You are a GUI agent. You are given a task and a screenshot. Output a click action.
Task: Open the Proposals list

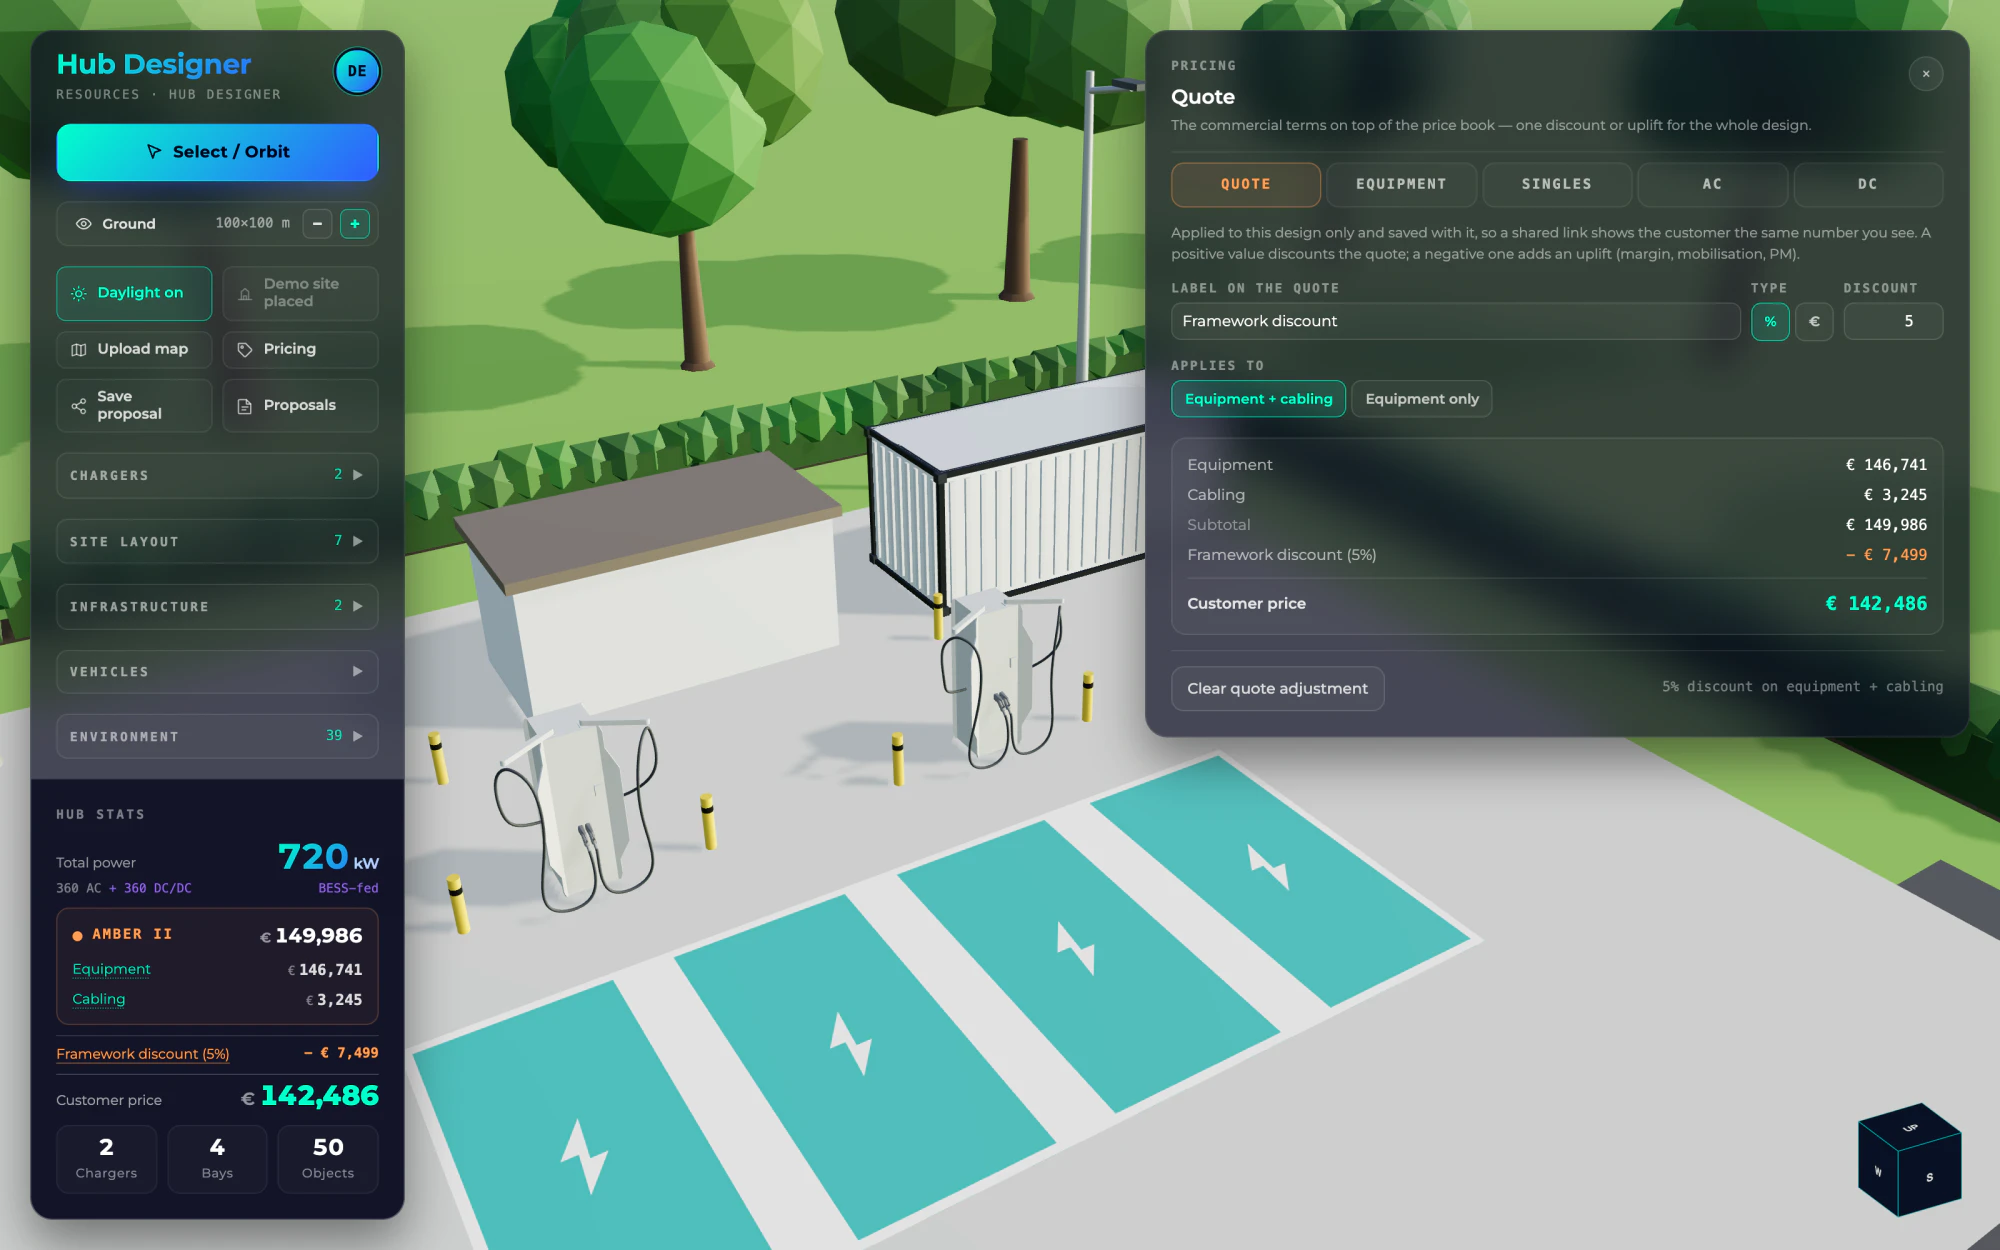coord(300,405)
